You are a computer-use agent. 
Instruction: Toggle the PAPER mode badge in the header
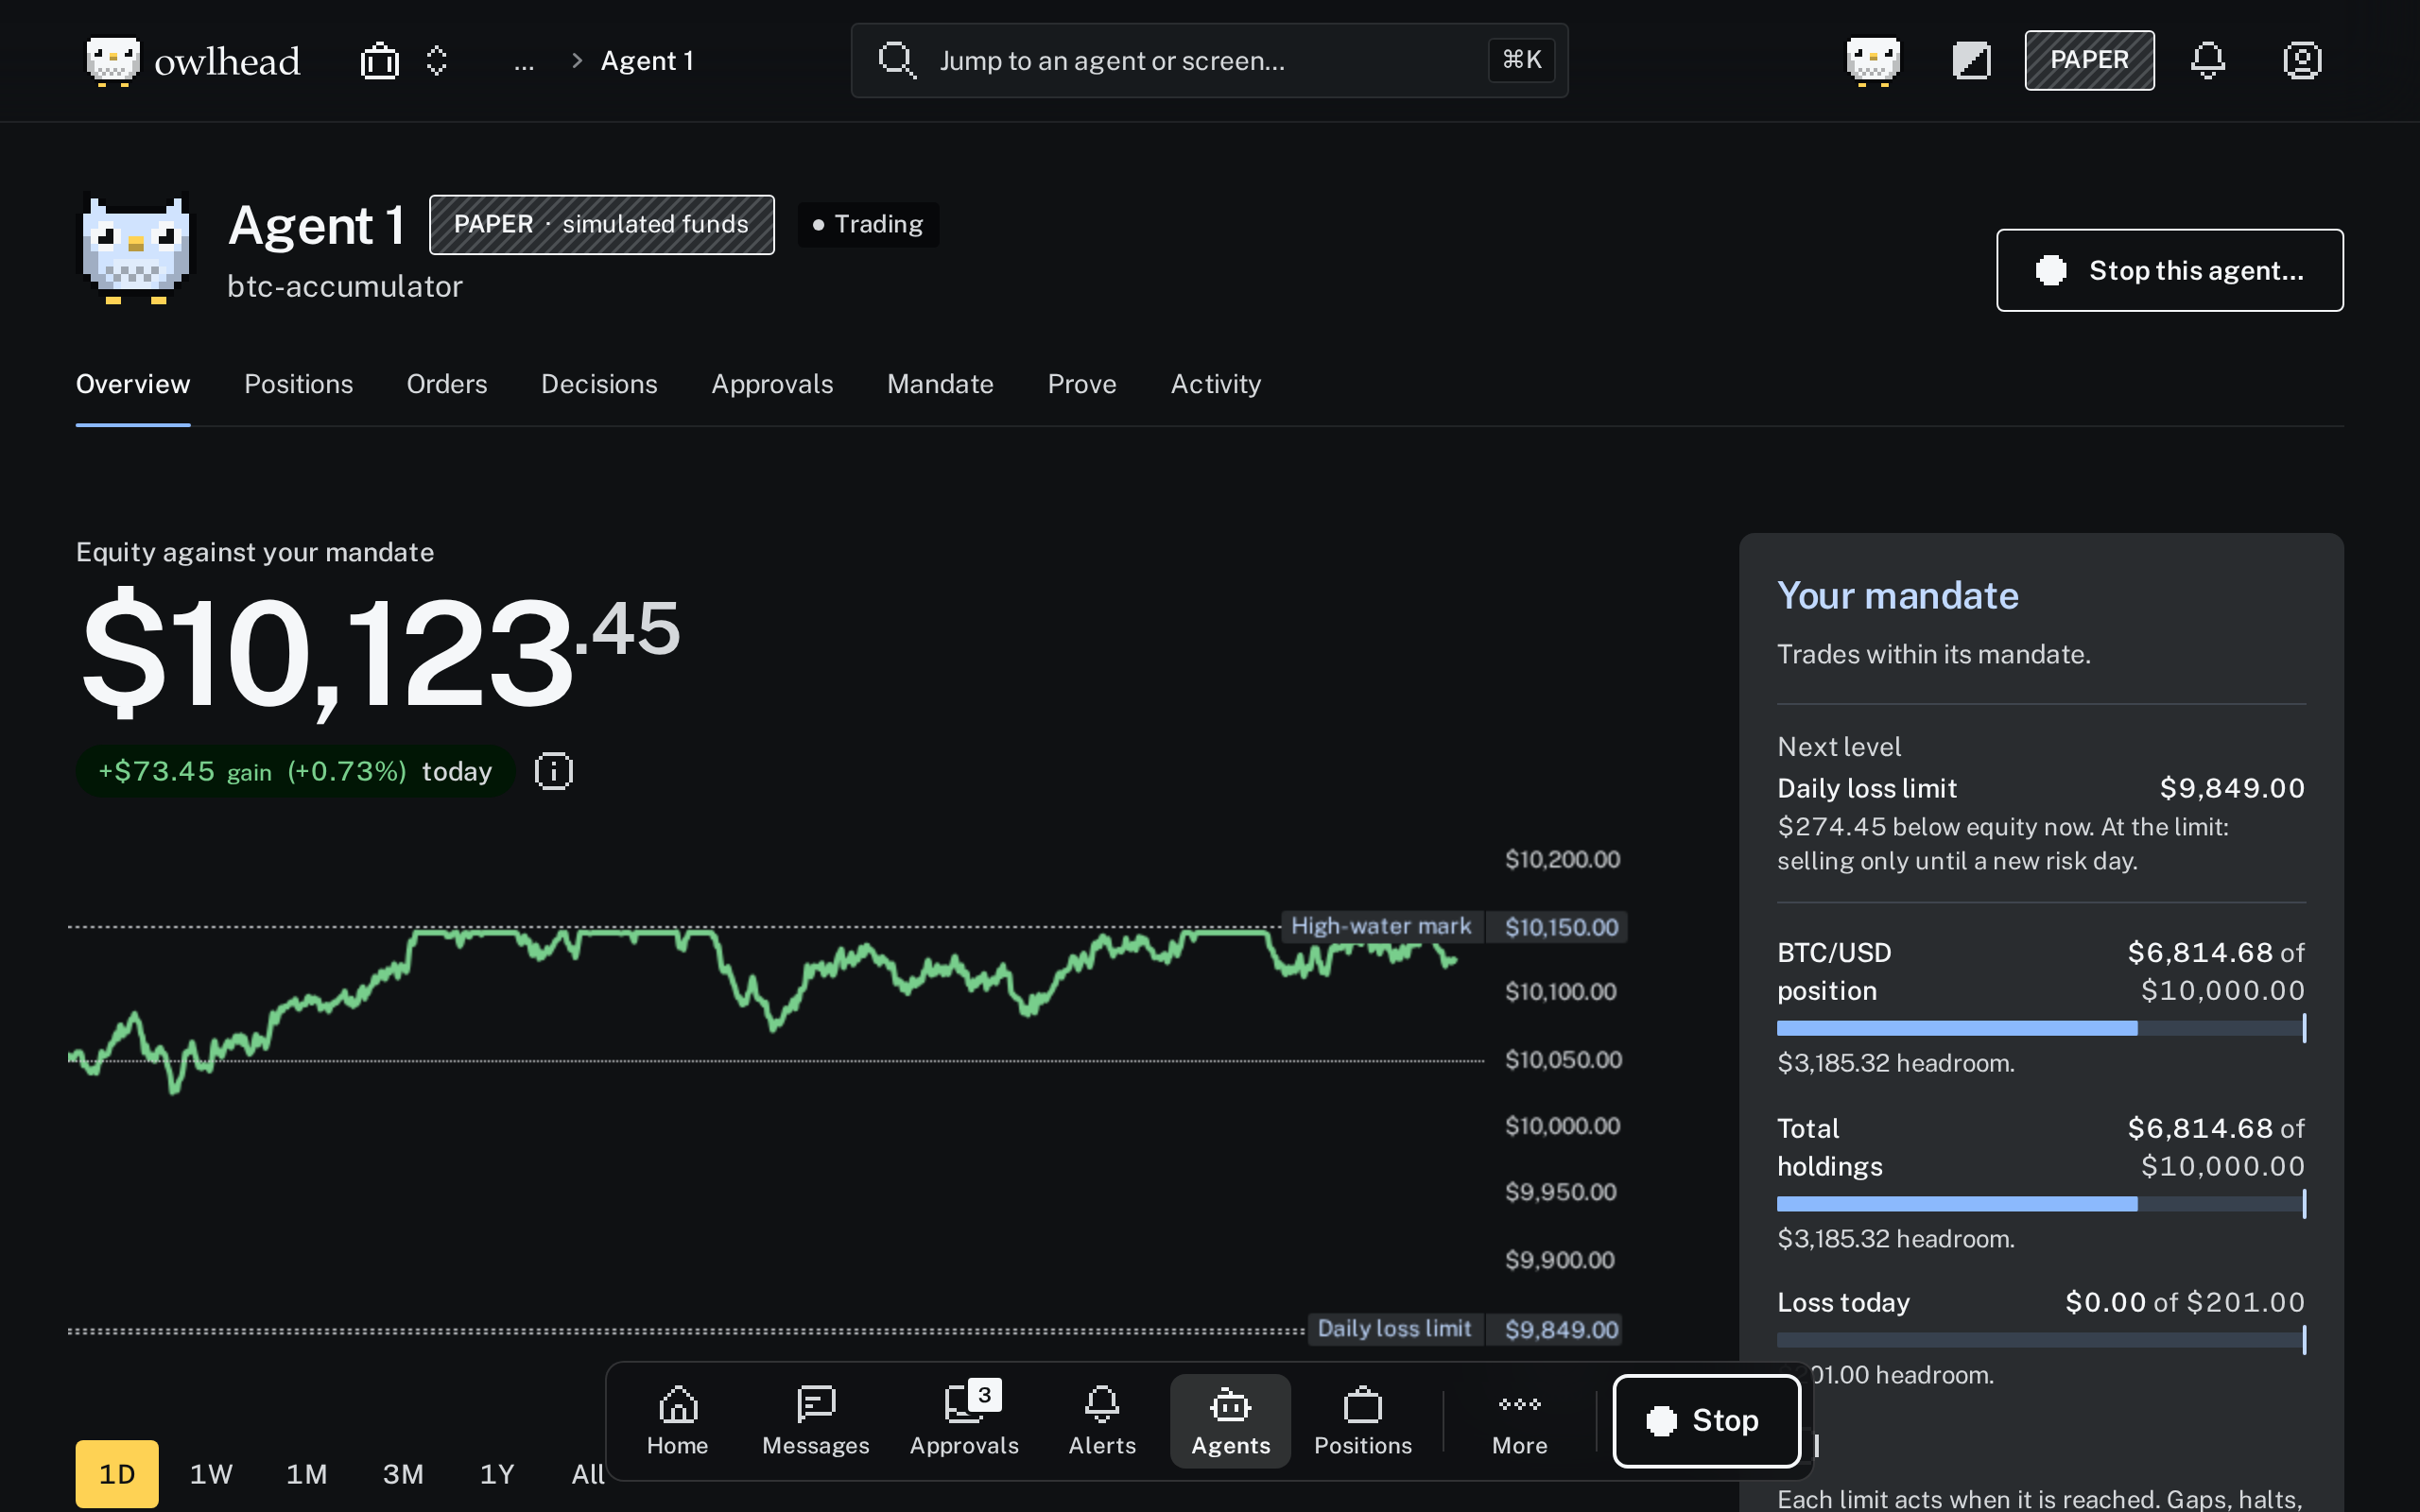coord(2089,61)
